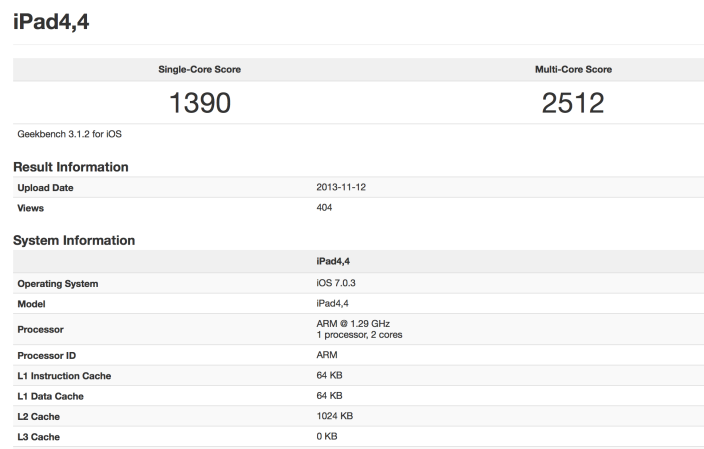
Task: Click the L3 Cache value 0 KB
Action: 326,435
